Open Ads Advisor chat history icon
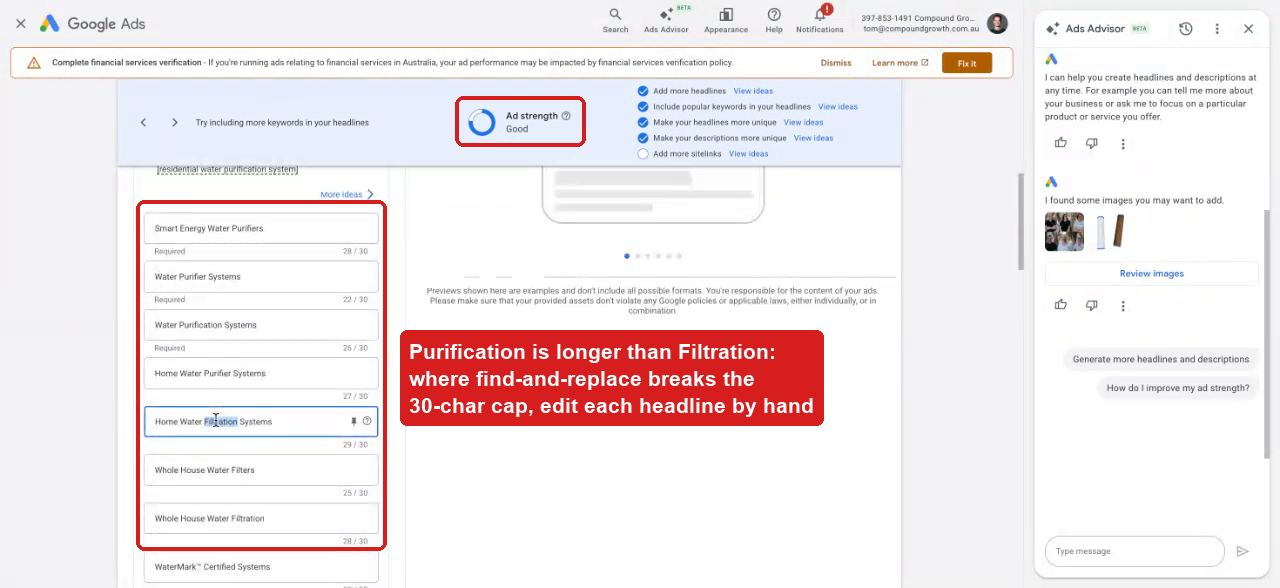1280x588 pixels. (x=1186, y=29)
